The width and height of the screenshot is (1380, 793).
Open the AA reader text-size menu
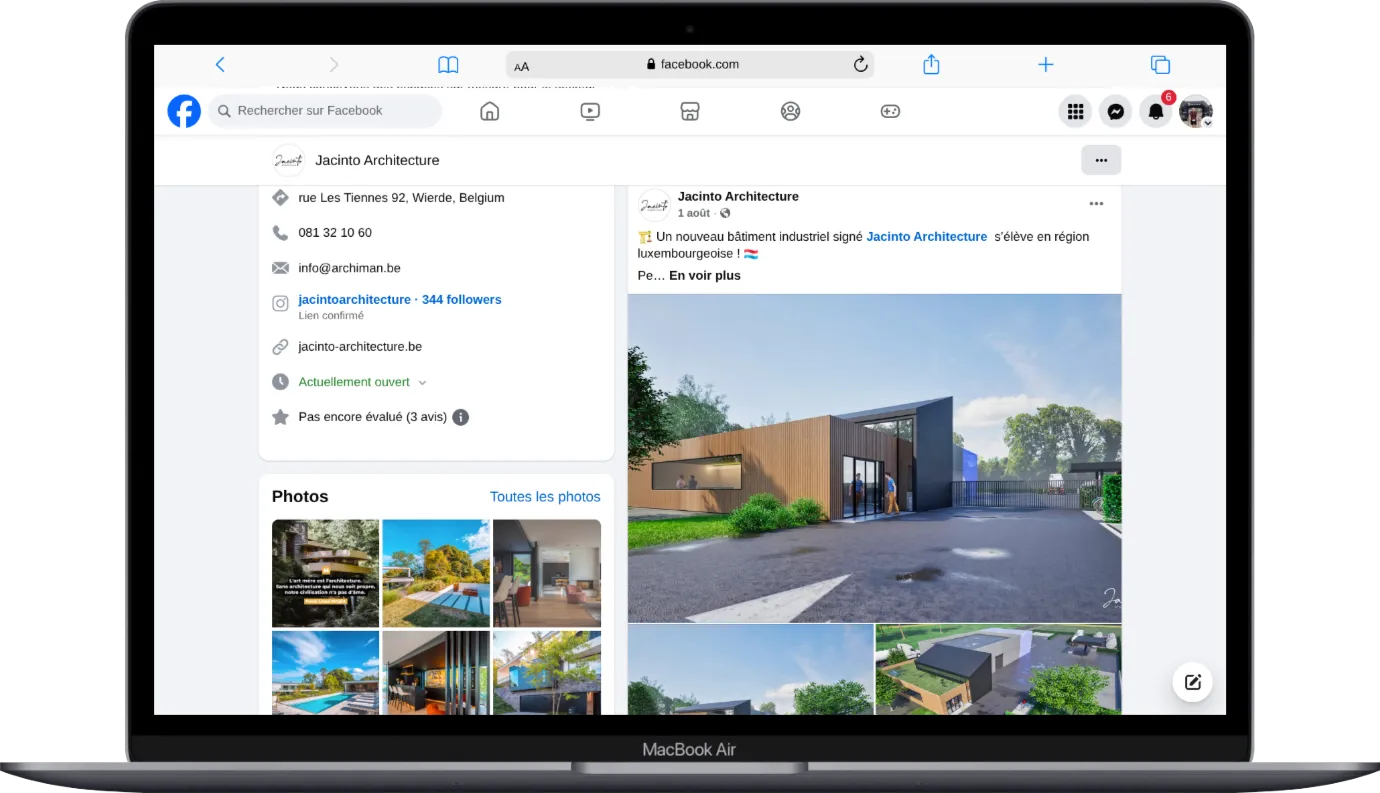(x=522, y=66)
